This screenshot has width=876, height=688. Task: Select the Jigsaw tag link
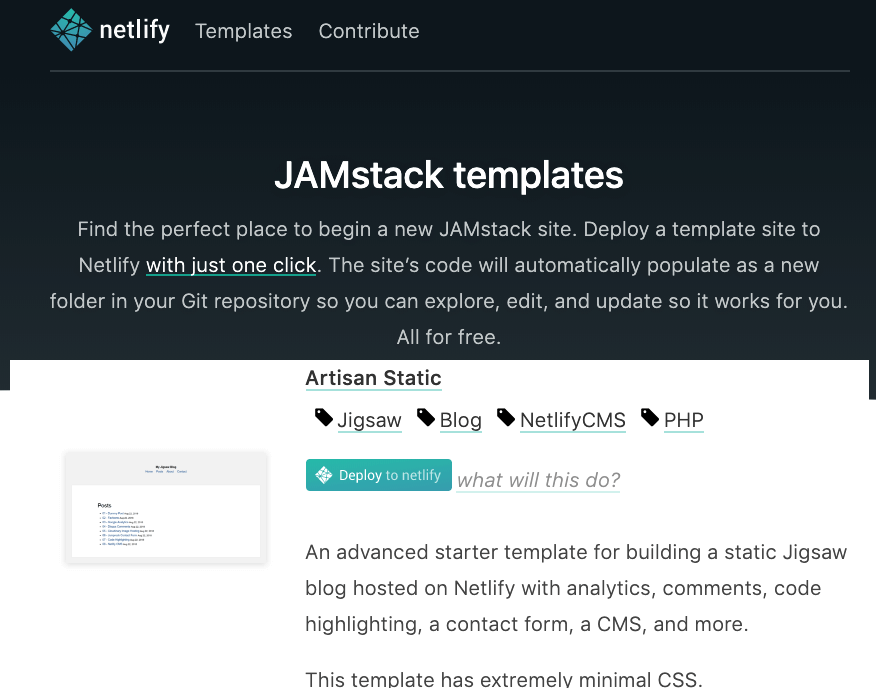[369, 420]
